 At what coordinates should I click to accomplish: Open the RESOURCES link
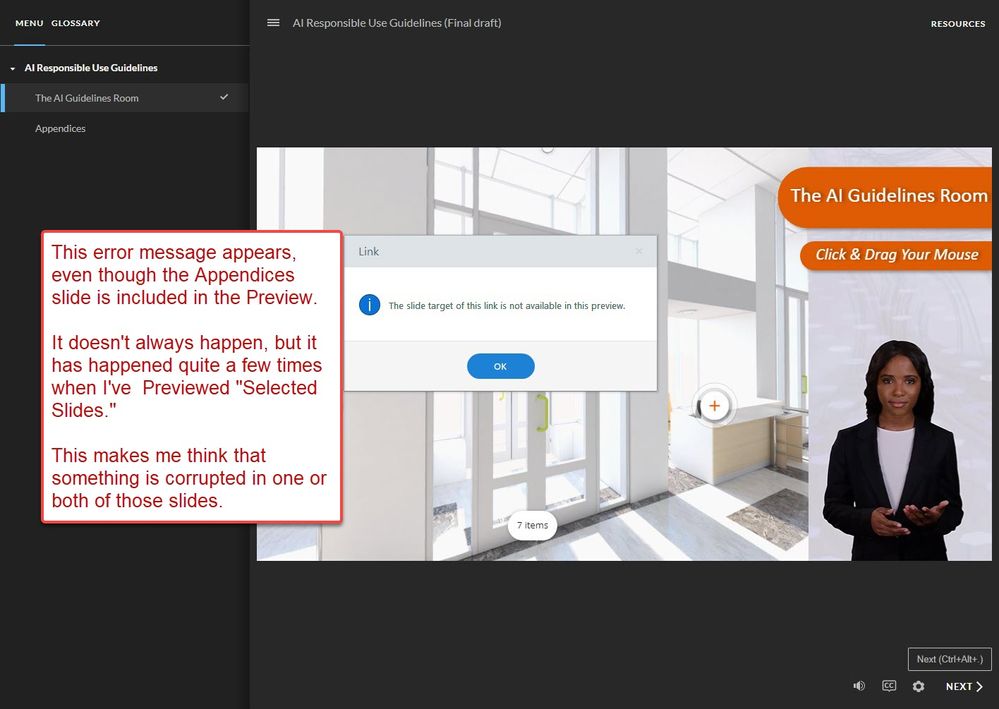pos(958,24)
